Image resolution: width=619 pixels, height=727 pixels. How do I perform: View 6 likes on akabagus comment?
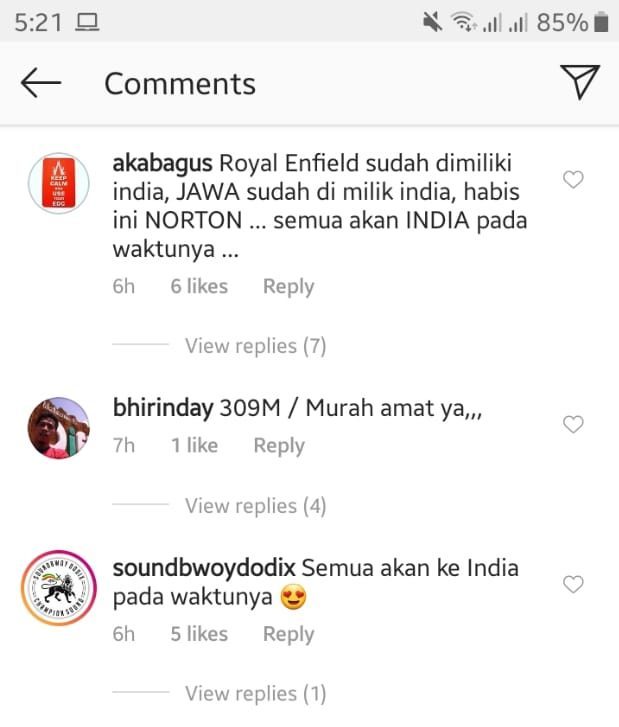(x=199, y=287)
